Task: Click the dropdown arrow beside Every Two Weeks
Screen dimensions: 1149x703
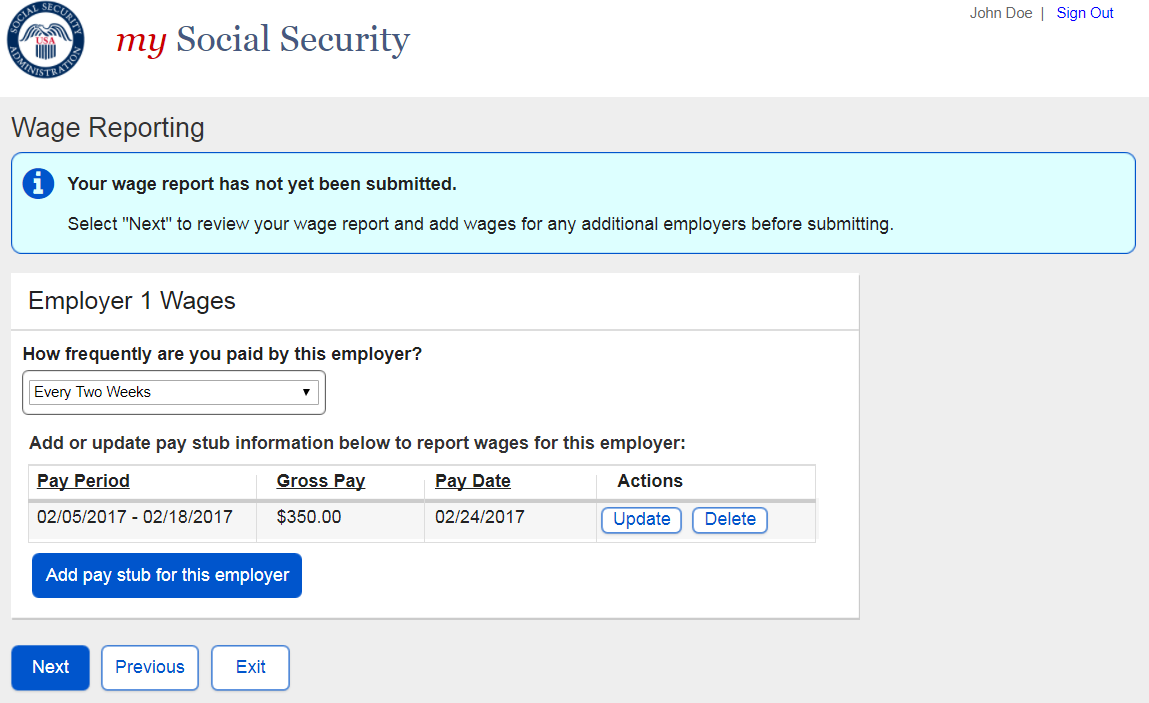Action: coord(306,392)
